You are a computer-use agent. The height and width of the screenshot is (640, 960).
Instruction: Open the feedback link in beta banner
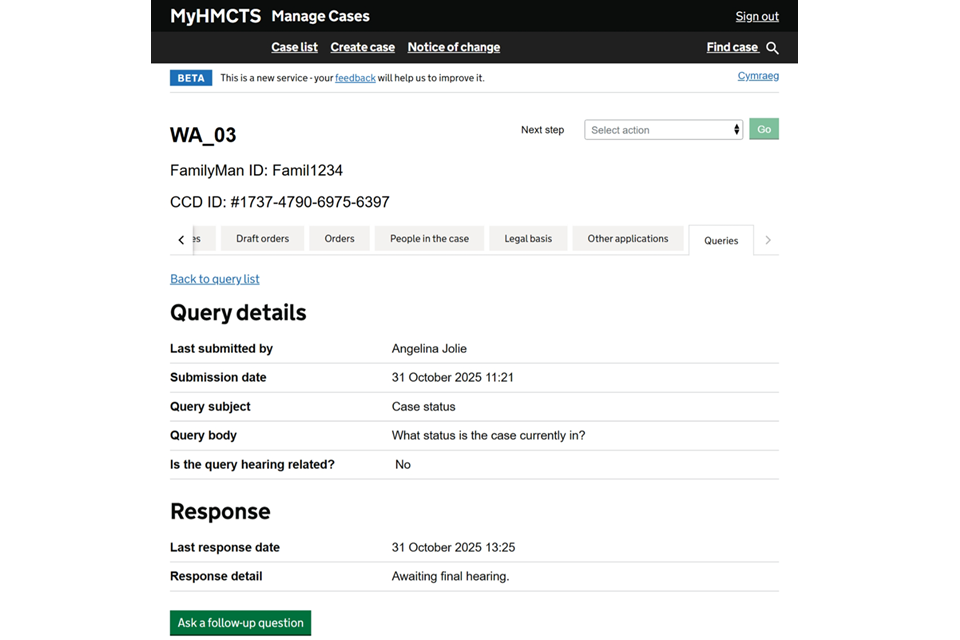[x=355, y=78]
